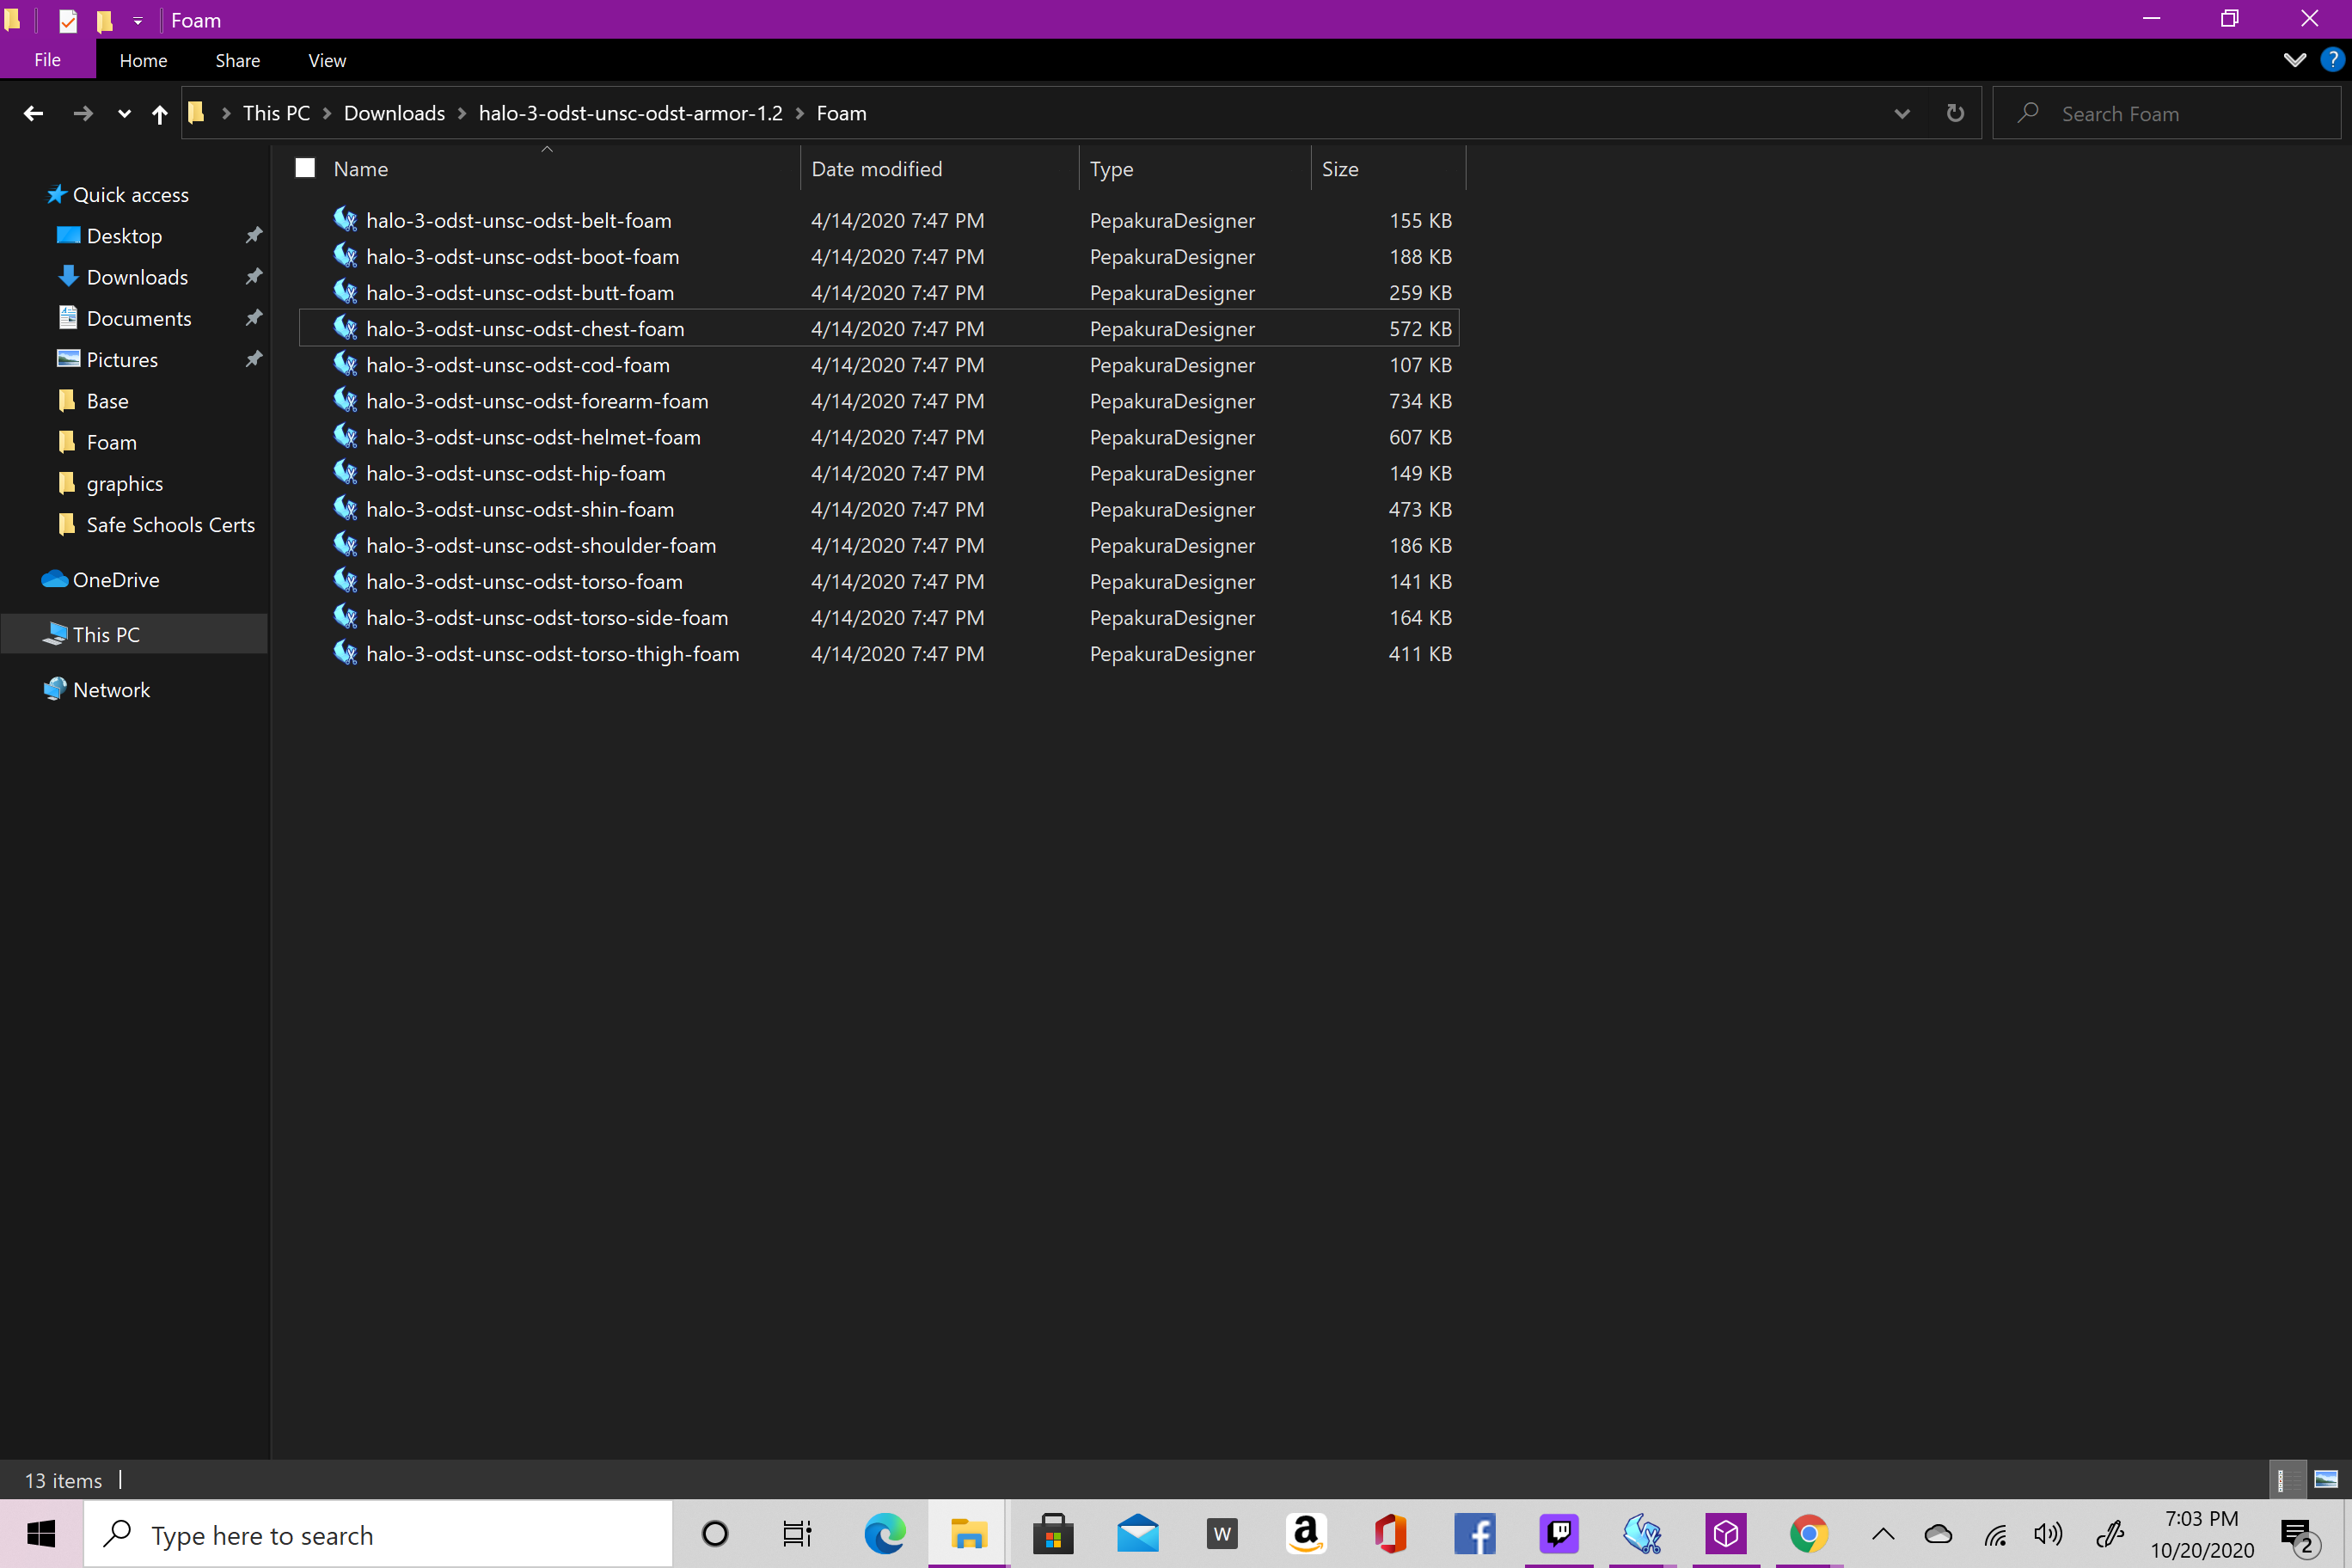
Task: Click the boot-foam Pepakura file icon
Action: [x=345, y=255]
